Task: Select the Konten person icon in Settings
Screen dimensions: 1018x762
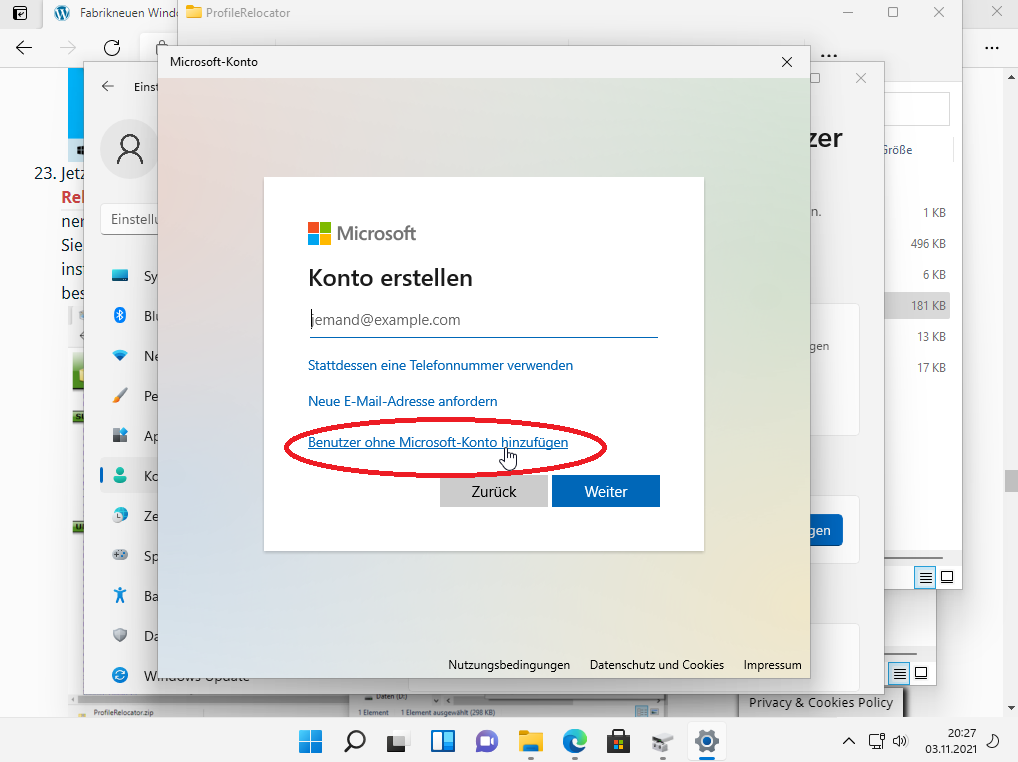Action: 120,475
